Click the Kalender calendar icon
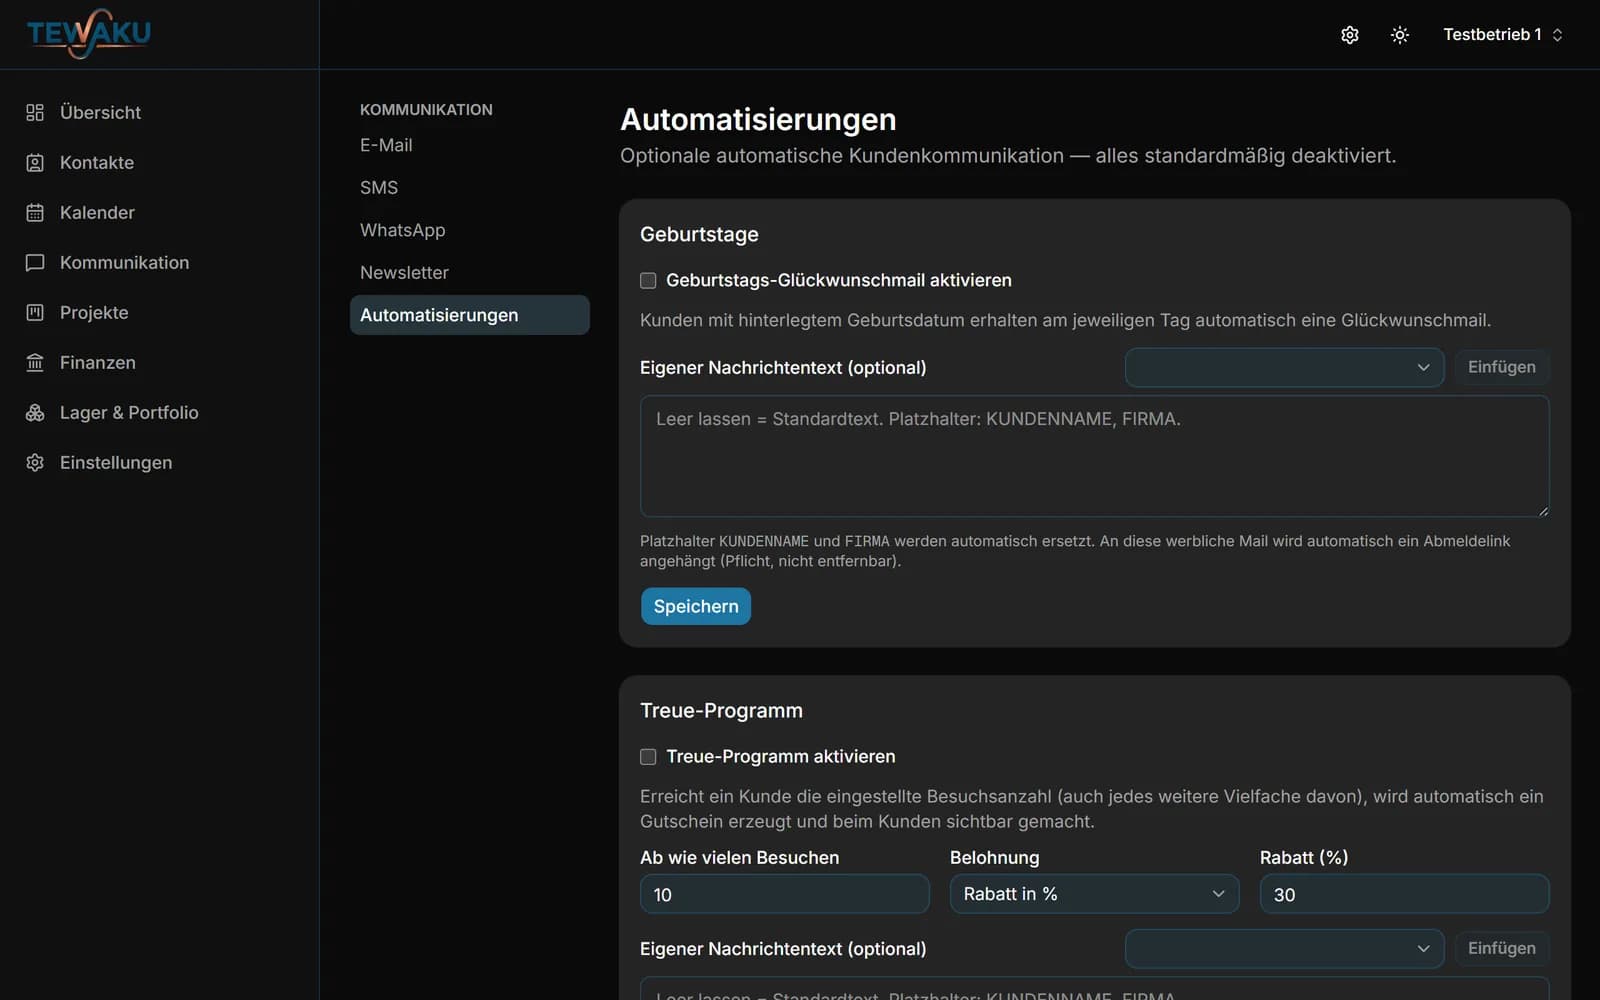The image size is (1600, 1000). pos(35,212)
